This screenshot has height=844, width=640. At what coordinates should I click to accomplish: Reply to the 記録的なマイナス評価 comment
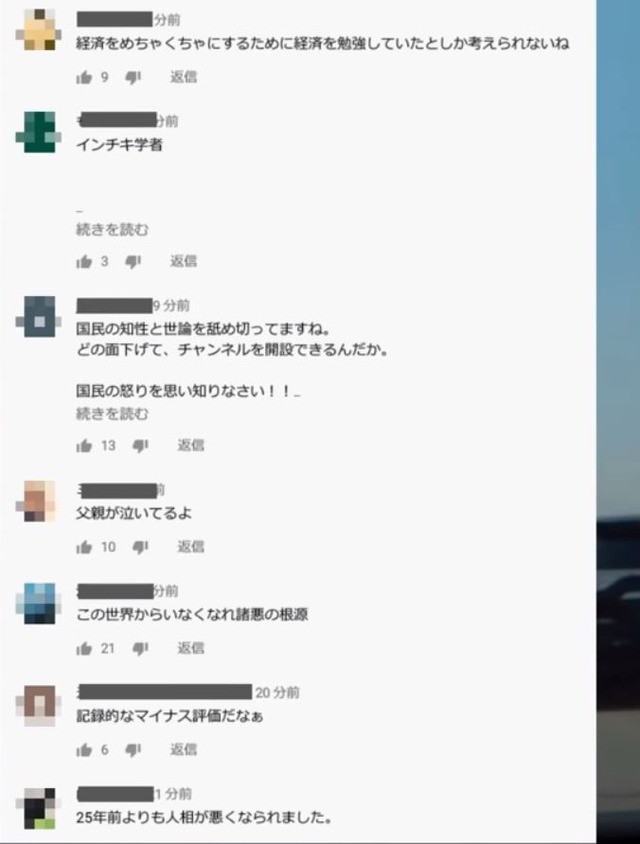(x=184, y=749)
